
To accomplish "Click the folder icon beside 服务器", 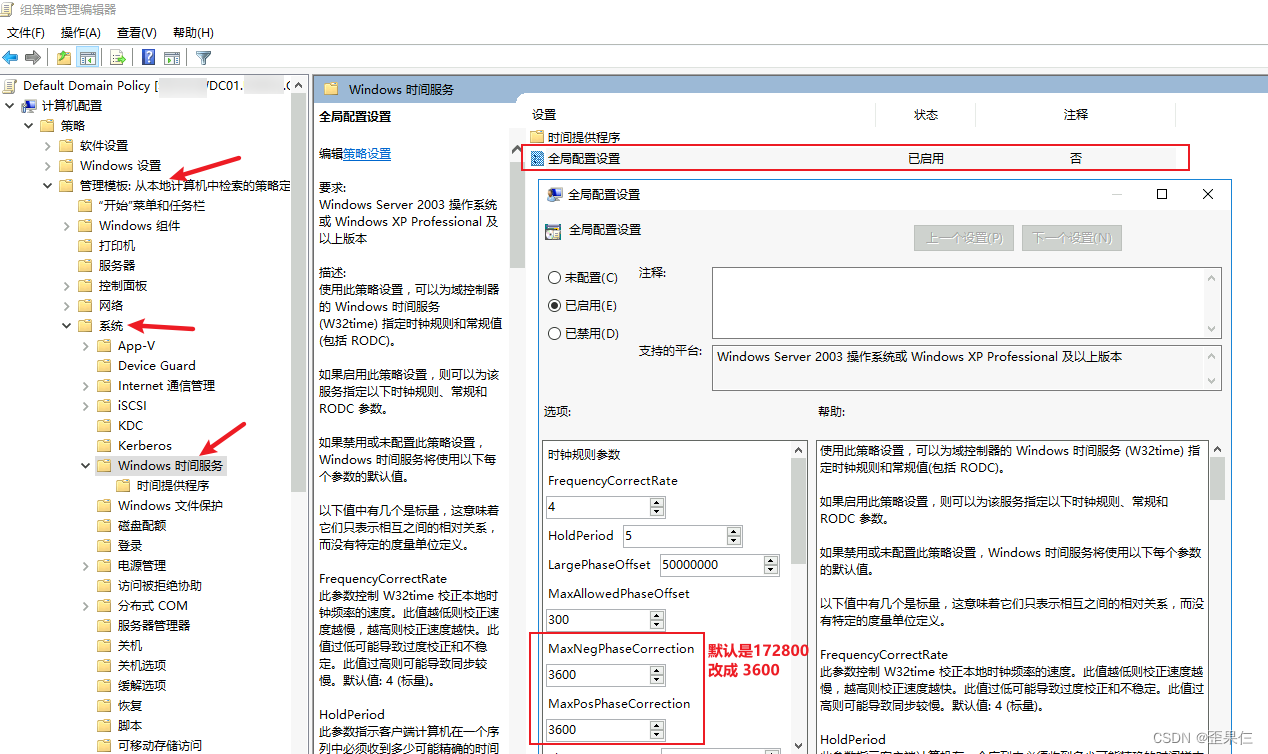I will pos(85,266).
